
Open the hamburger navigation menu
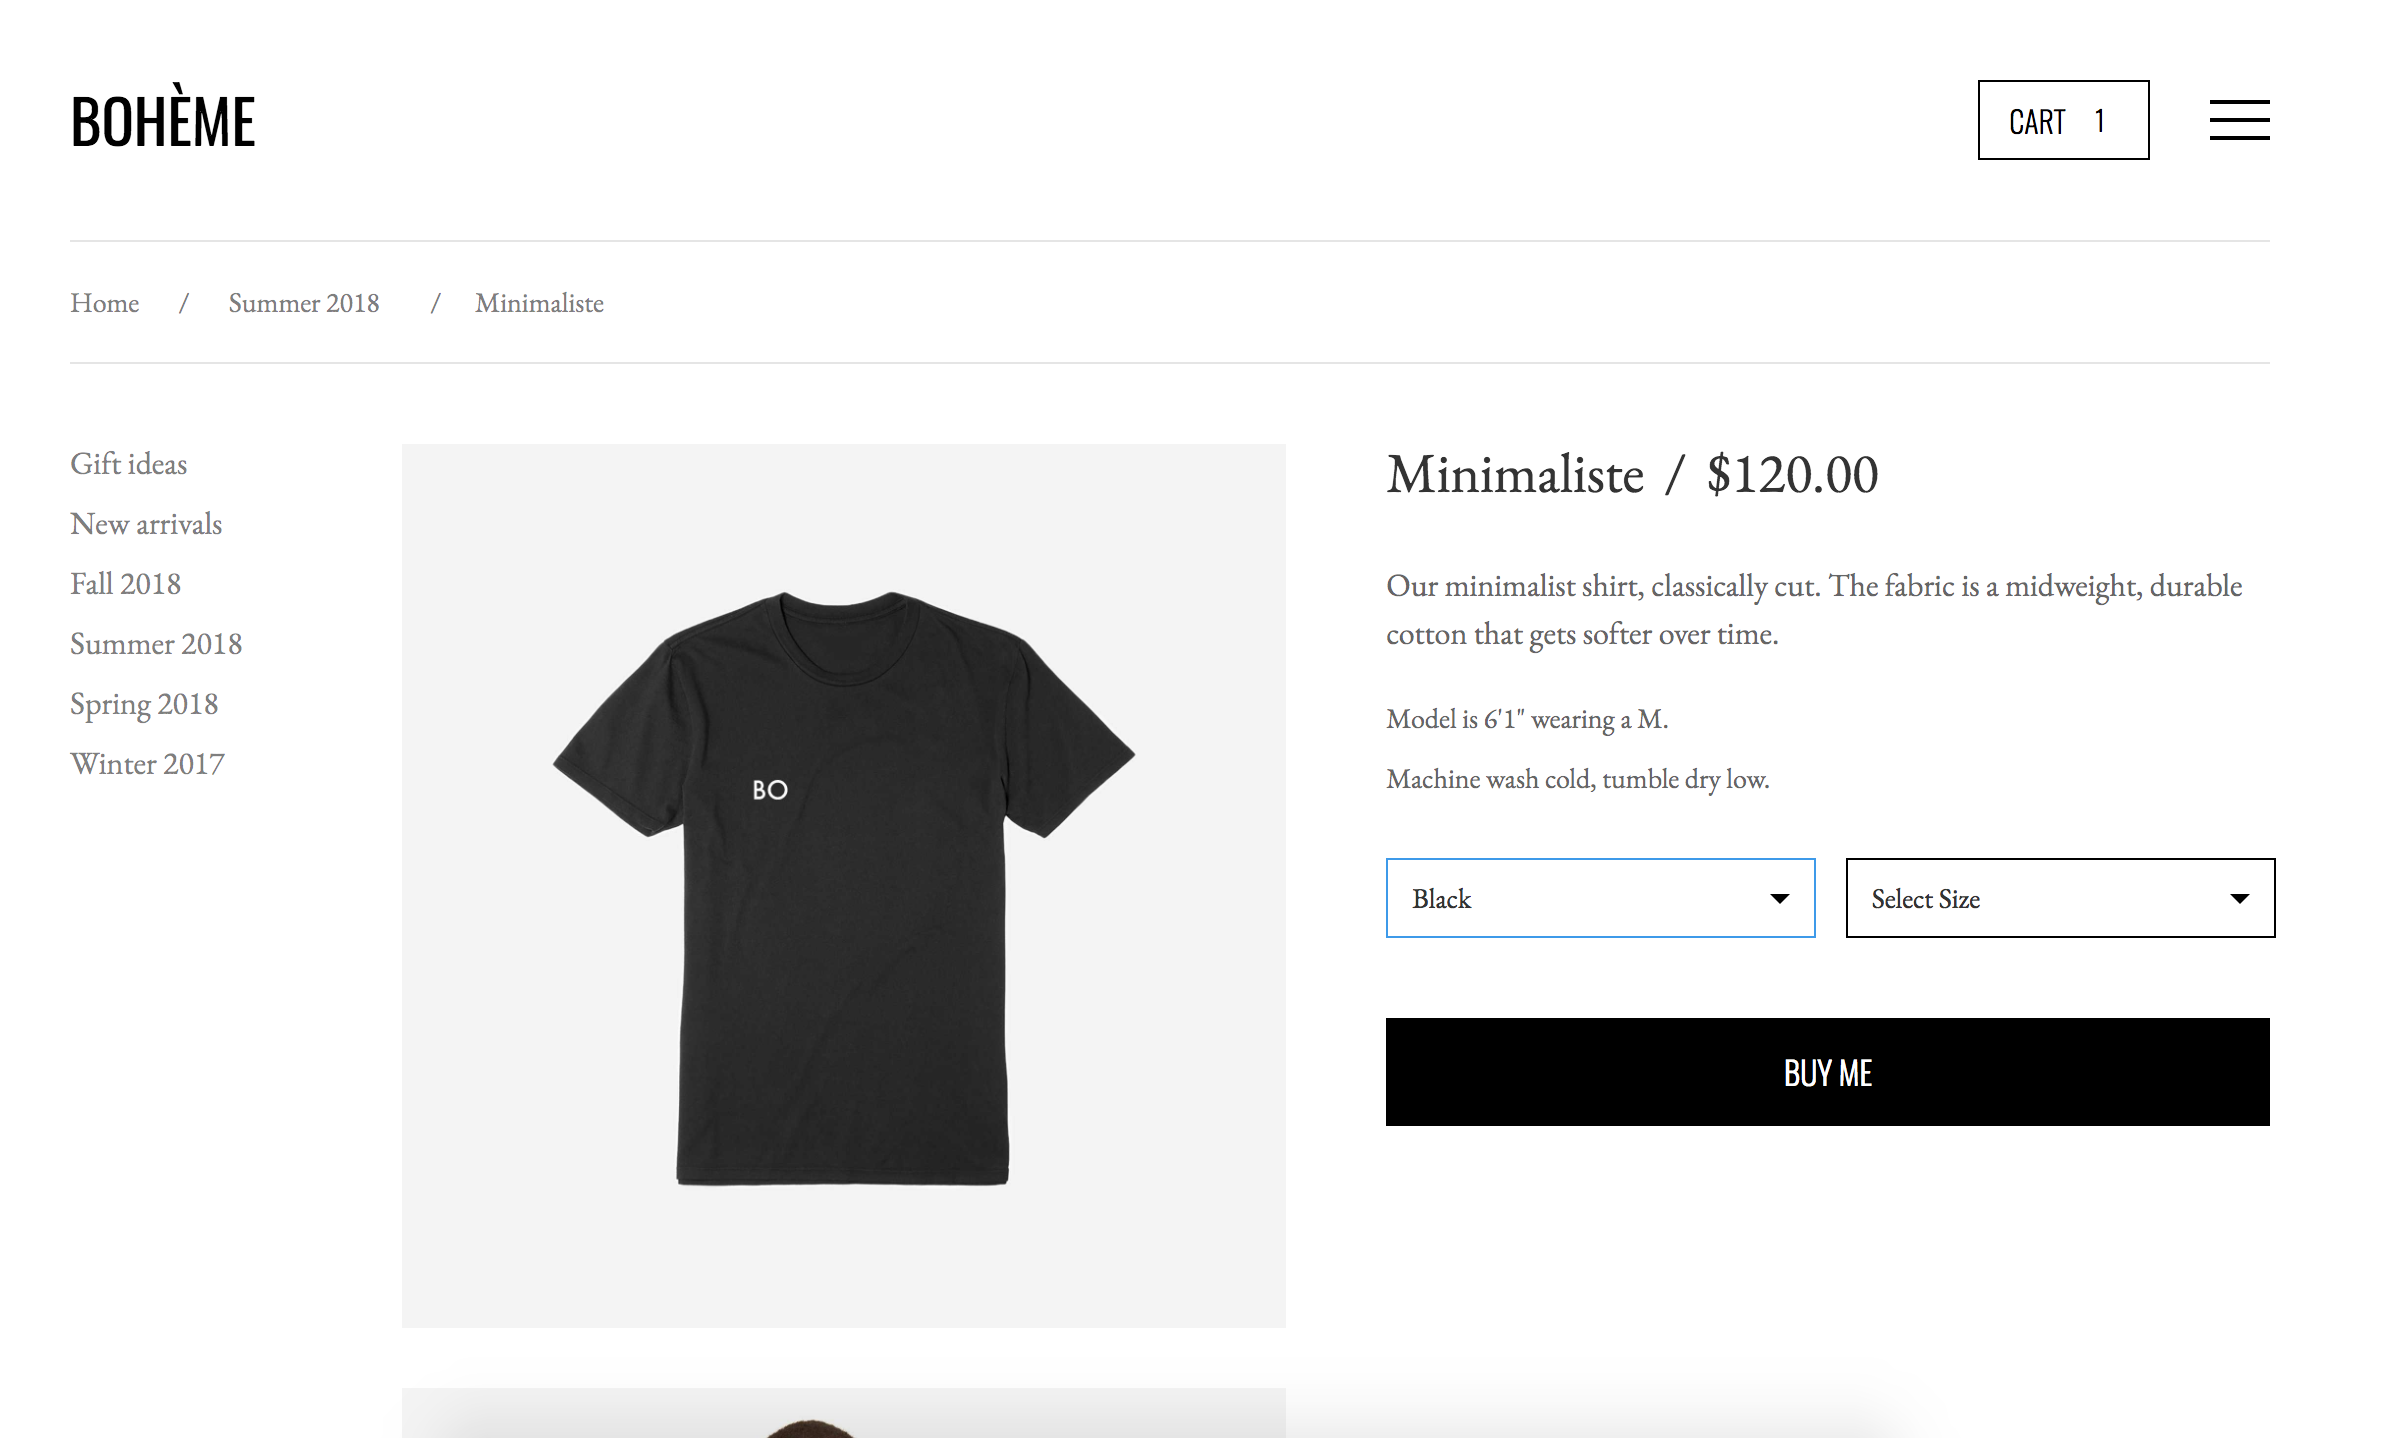[2240, 119]
